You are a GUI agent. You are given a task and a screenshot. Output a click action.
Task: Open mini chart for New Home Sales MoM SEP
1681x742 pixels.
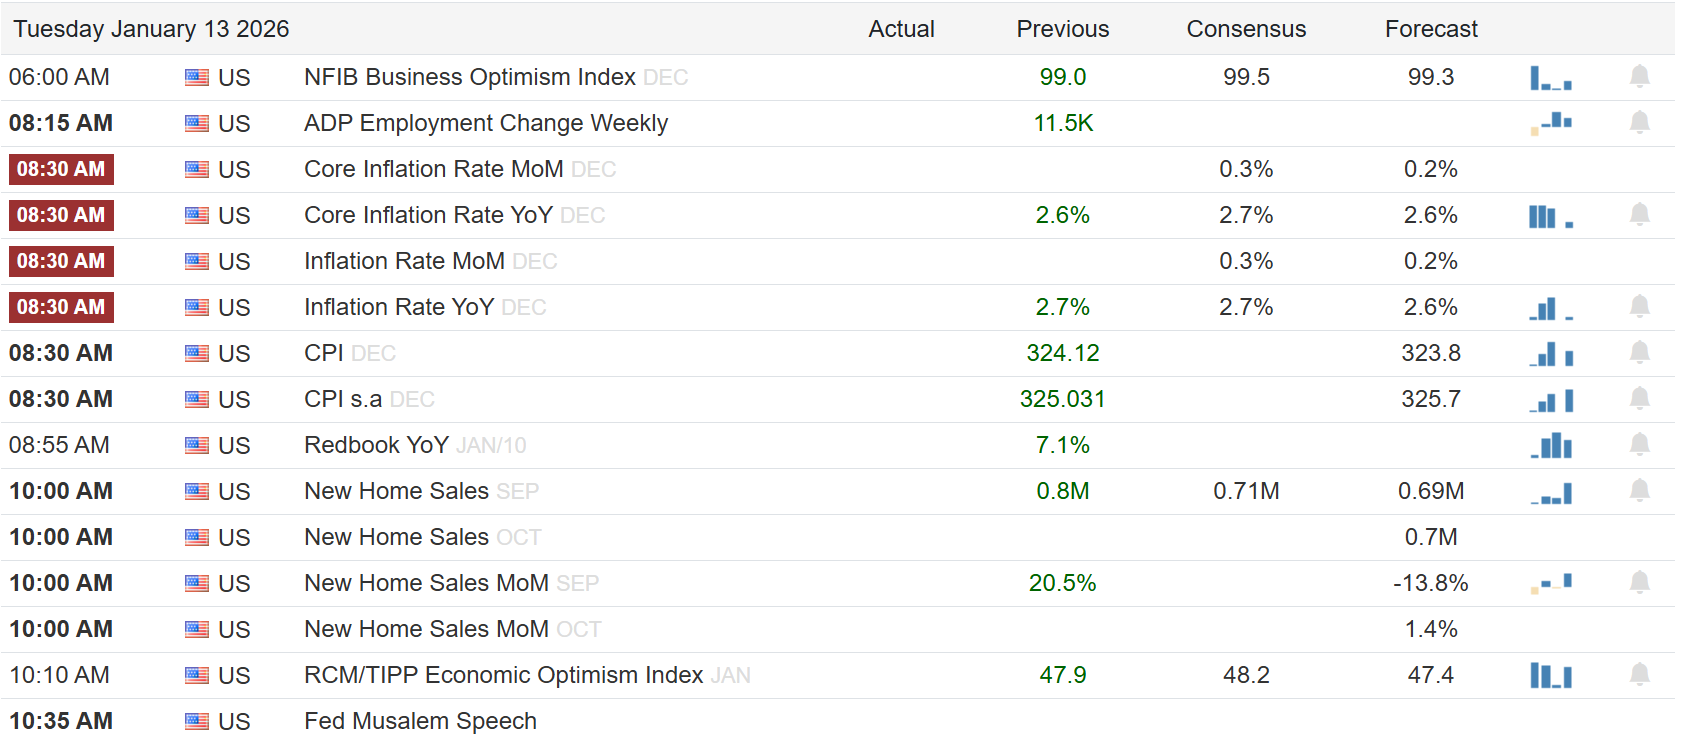click(x=1550, y=583)
